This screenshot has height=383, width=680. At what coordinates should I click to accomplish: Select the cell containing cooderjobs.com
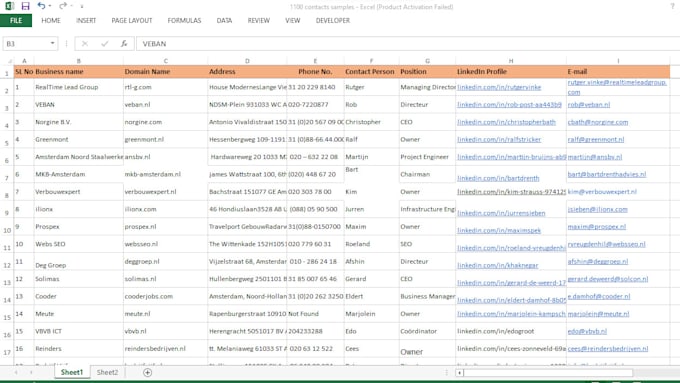[165, 296]
